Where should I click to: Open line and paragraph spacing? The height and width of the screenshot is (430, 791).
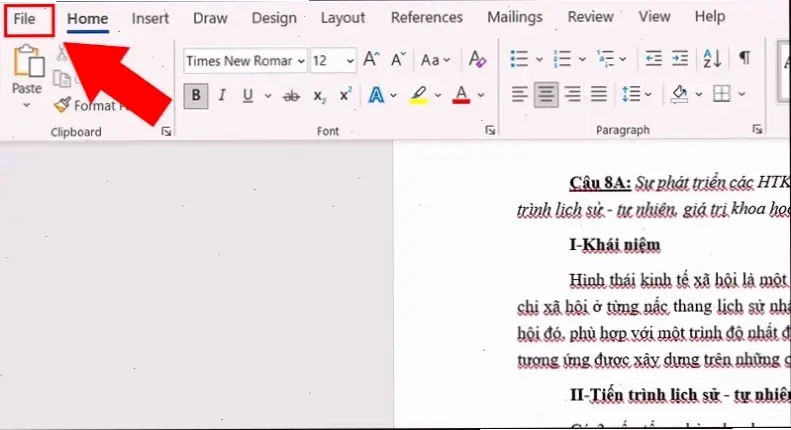pyautogui.click(x=631, y=94)
